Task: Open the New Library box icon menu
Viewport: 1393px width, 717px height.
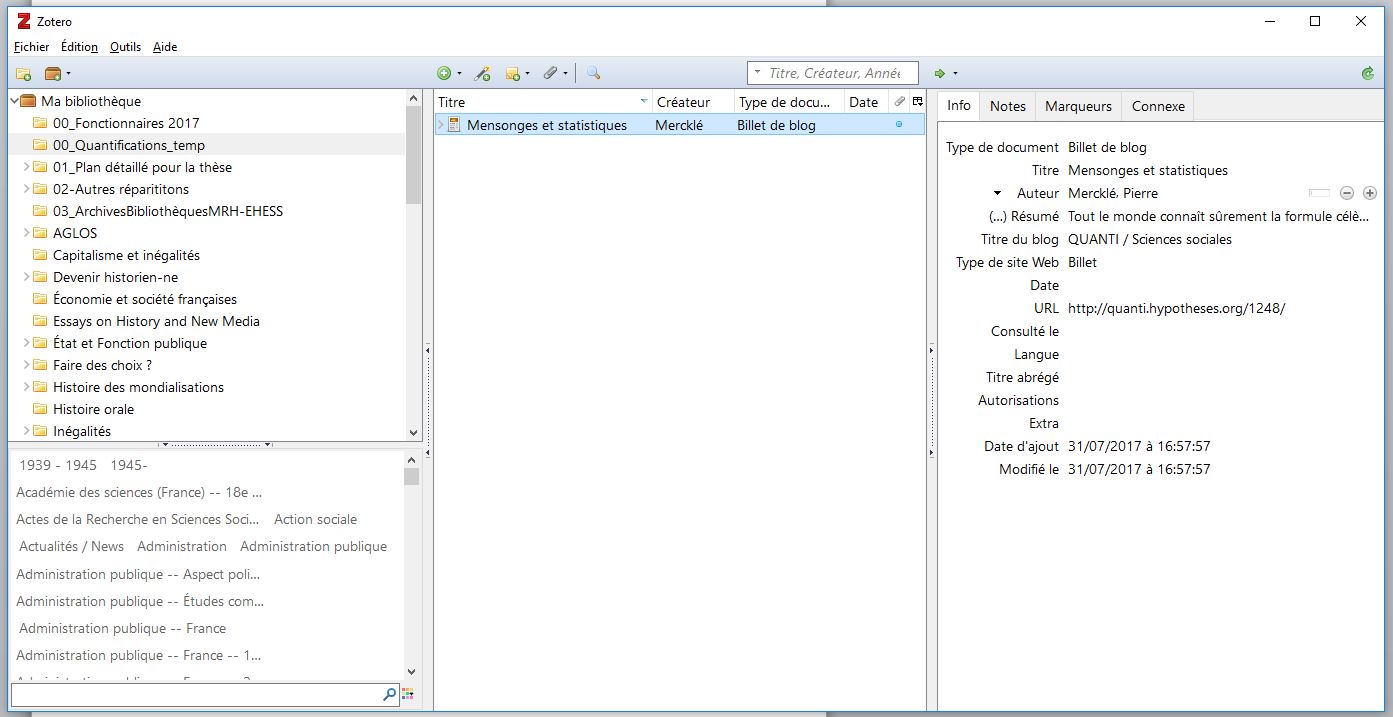Action: tap(57, 73)
